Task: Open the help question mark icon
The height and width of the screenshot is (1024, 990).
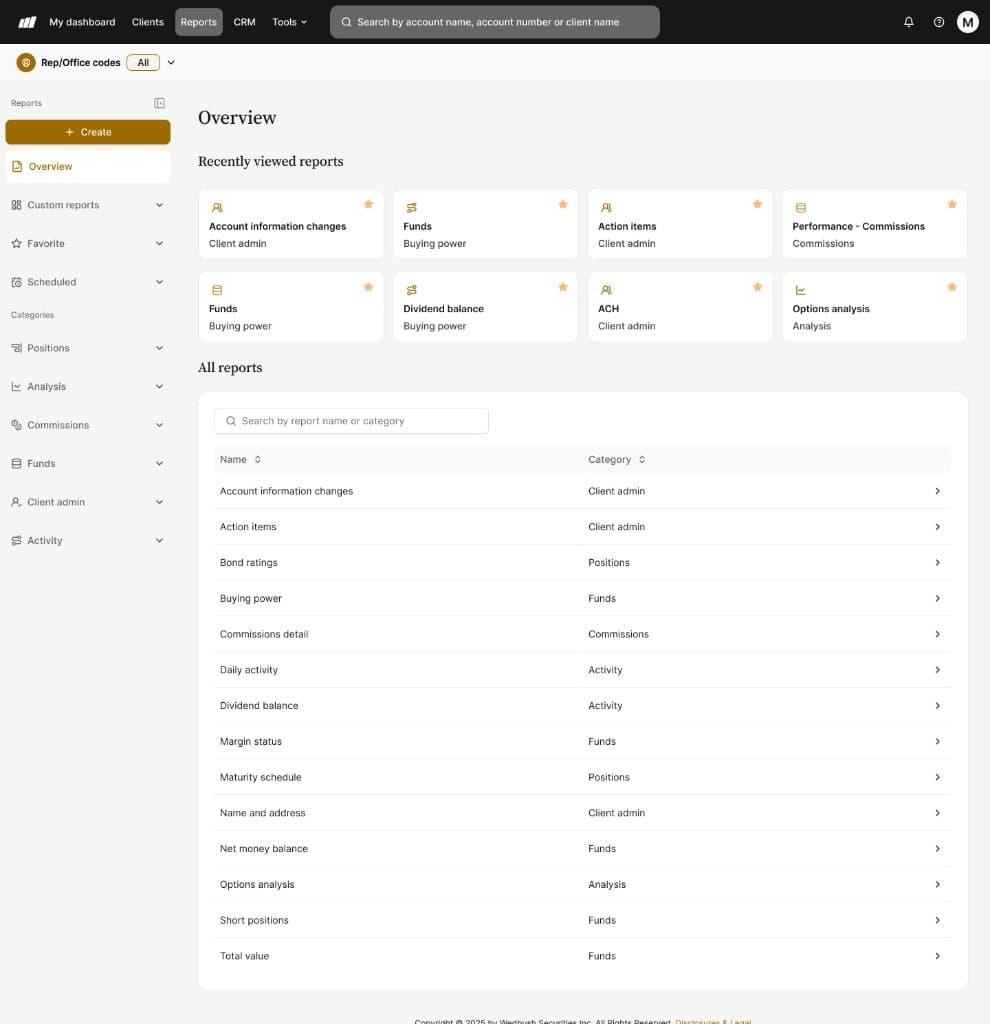Action: 938,22
